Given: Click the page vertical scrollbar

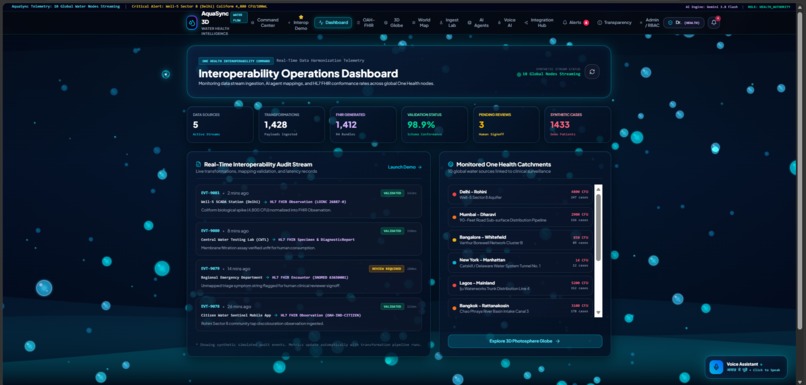Looking at the screenshot, I should (x=799, y=170).
